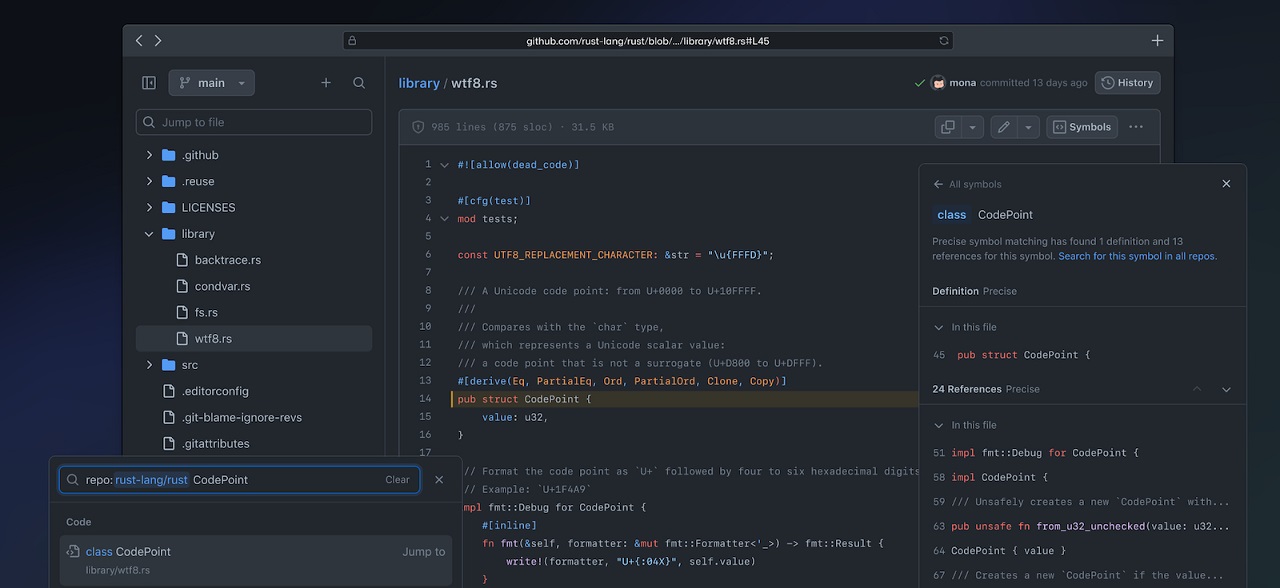Open the main branch dropdown

(212, 83)
